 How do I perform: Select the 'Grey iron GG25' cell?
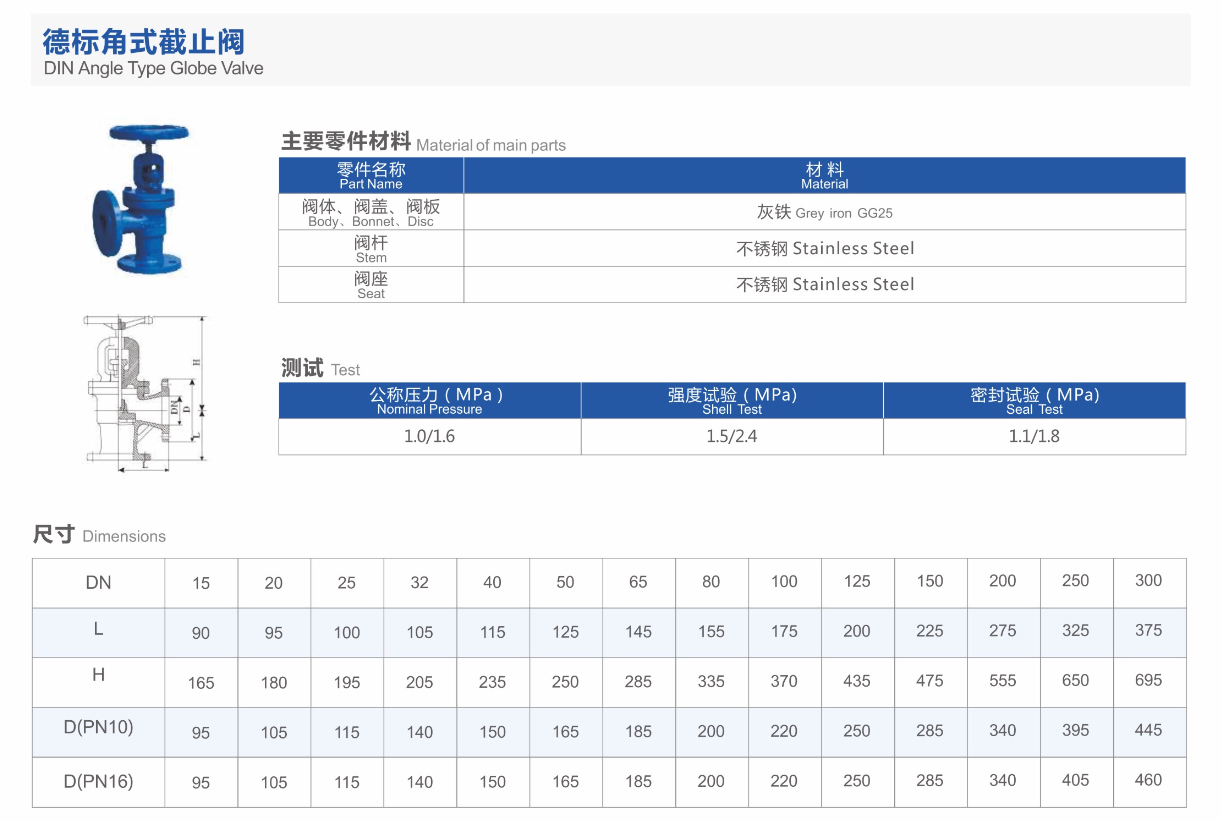pos(824,212)
